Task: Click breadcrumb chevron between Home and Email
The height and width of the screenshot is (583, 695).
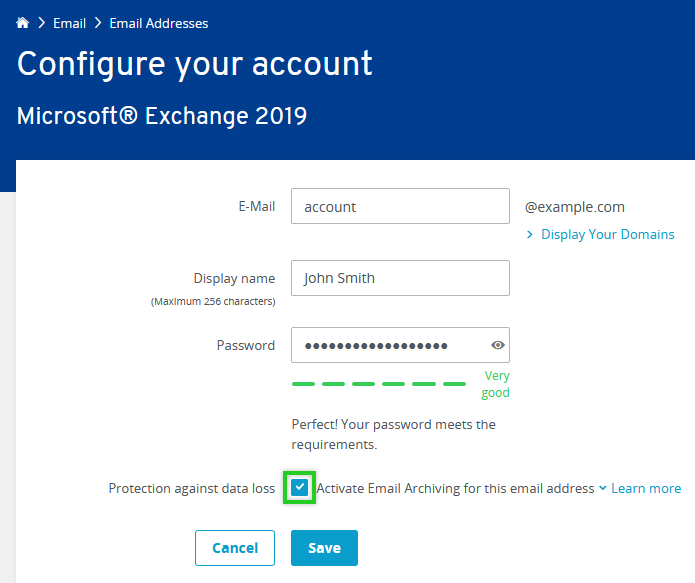Action: click(42, 23)
